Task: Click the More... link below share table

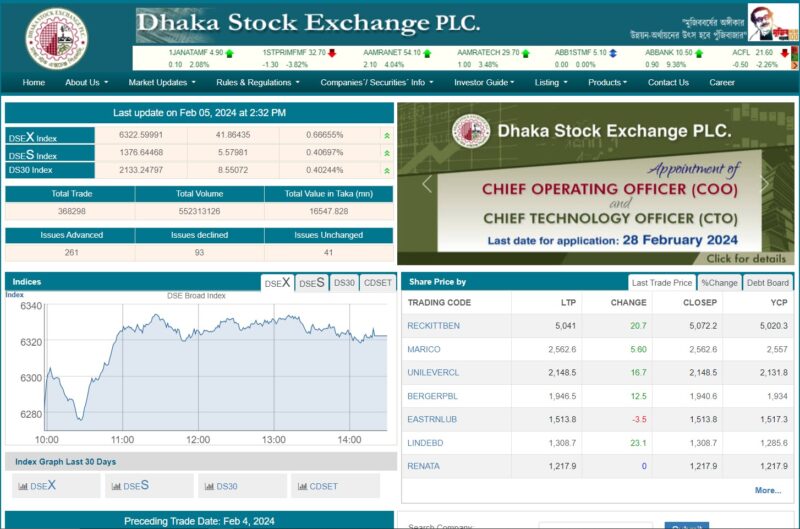Action: tap(768, 490)
